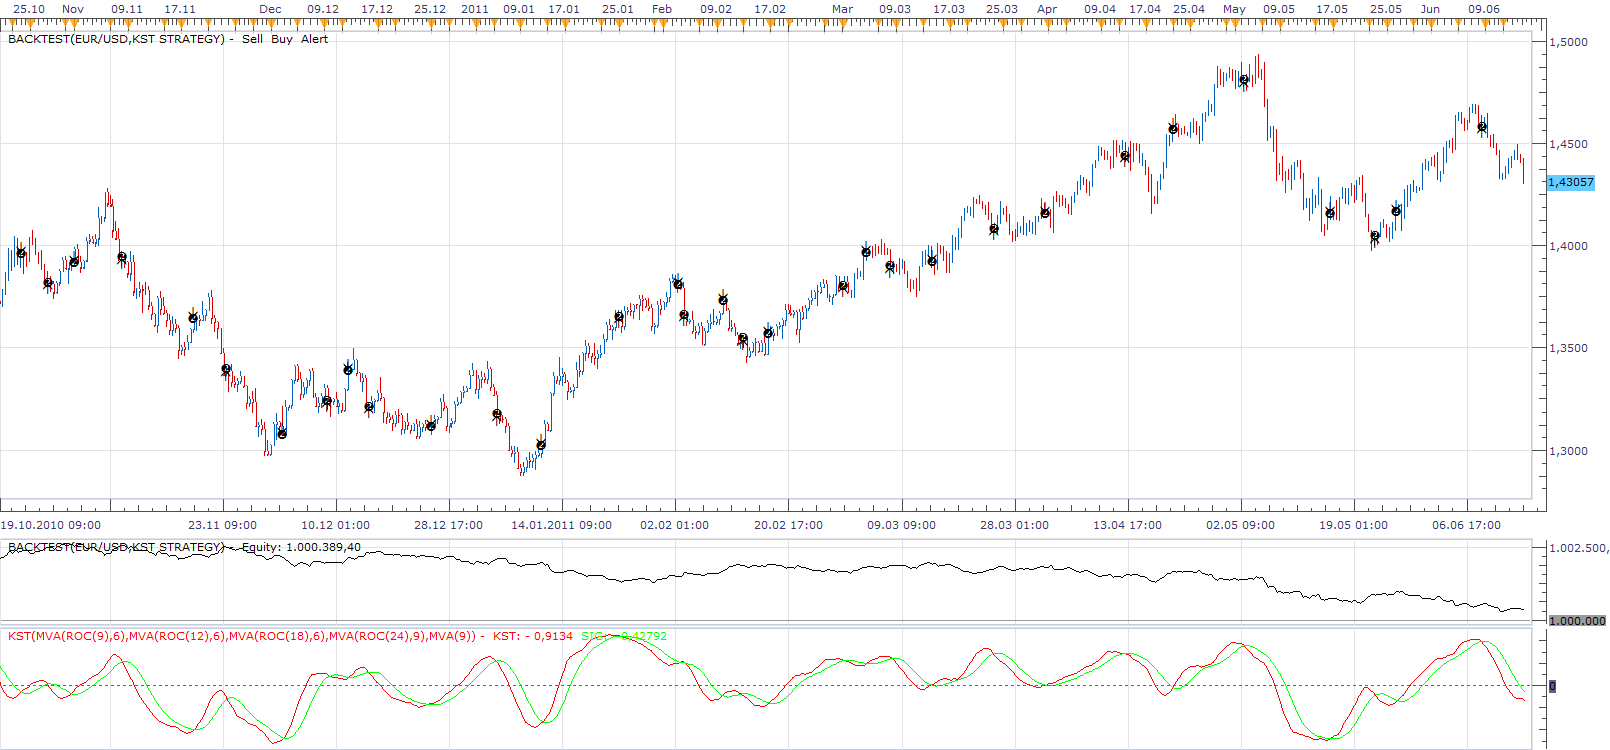This screenshot has width=1610, height=750.
Task: Click trade marker at January 2011 low
Action: [541, 444]
